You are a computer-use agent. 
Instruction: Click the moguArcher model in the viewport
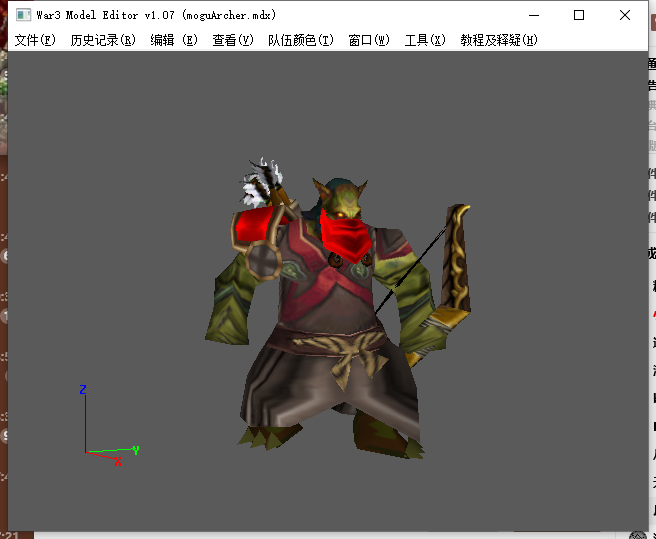[338, 308]
